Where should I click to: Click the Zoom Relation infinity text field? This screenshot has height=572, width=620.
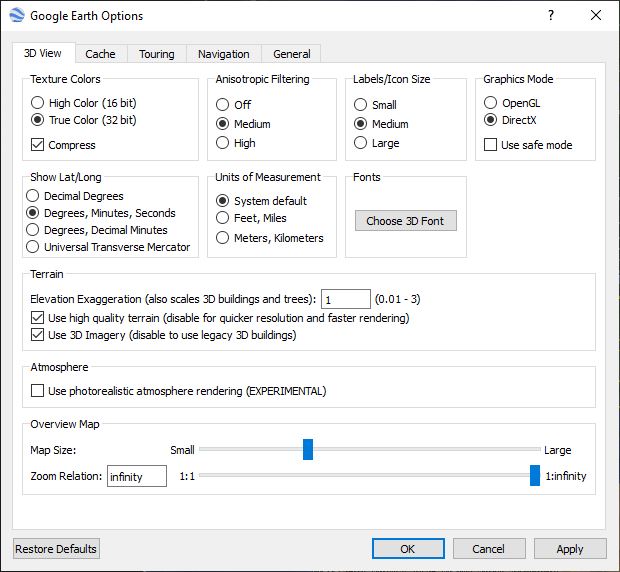(137, 476)
